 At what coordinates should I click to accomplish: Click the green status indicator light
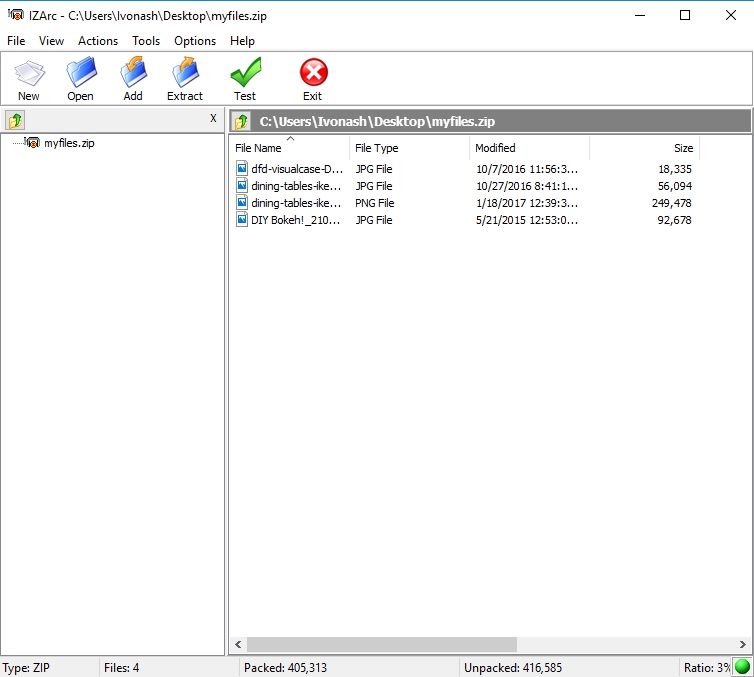tap(742, 667)
